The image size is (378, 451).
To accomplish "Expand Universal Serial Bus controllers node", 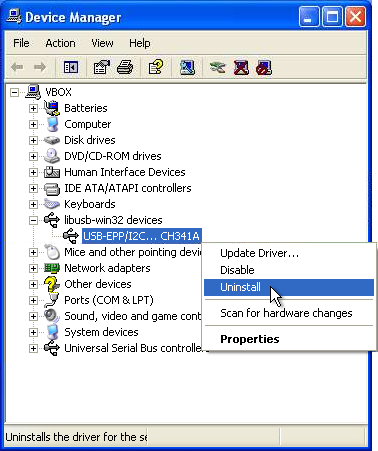I will coord(33,348).
